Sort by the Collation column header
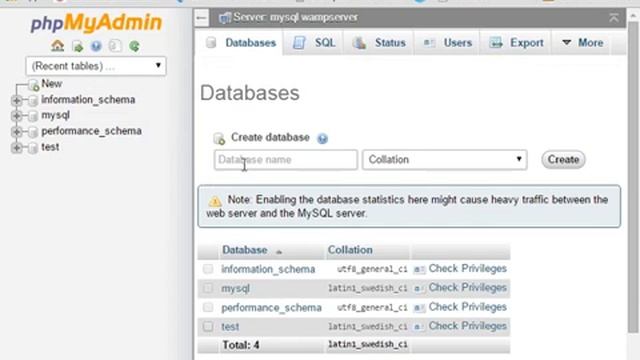640x360 pixels. point(350,250)
